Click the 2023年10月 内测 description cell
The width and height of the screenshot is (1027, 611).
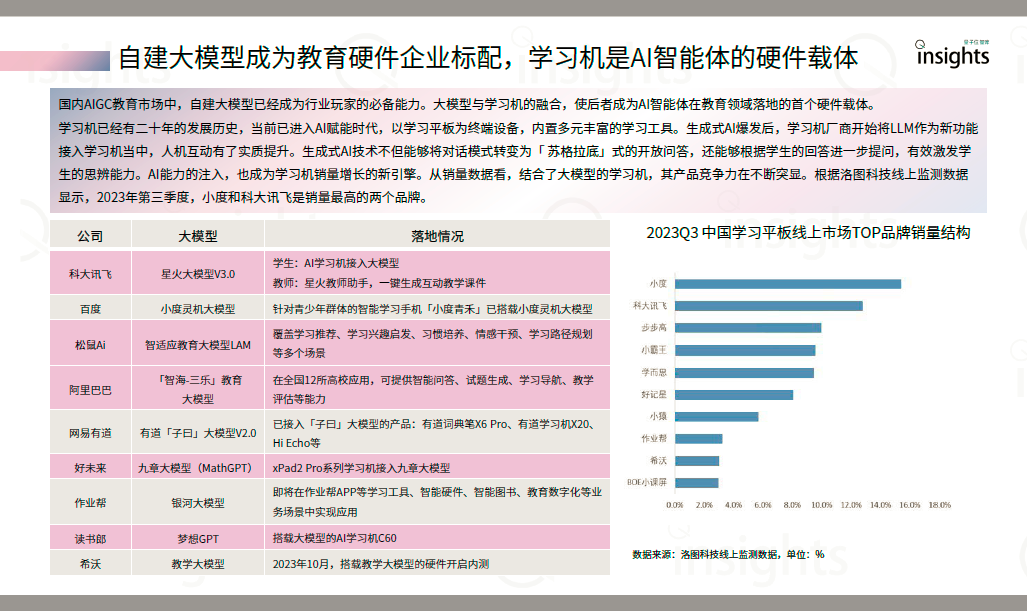click(438, 563)
